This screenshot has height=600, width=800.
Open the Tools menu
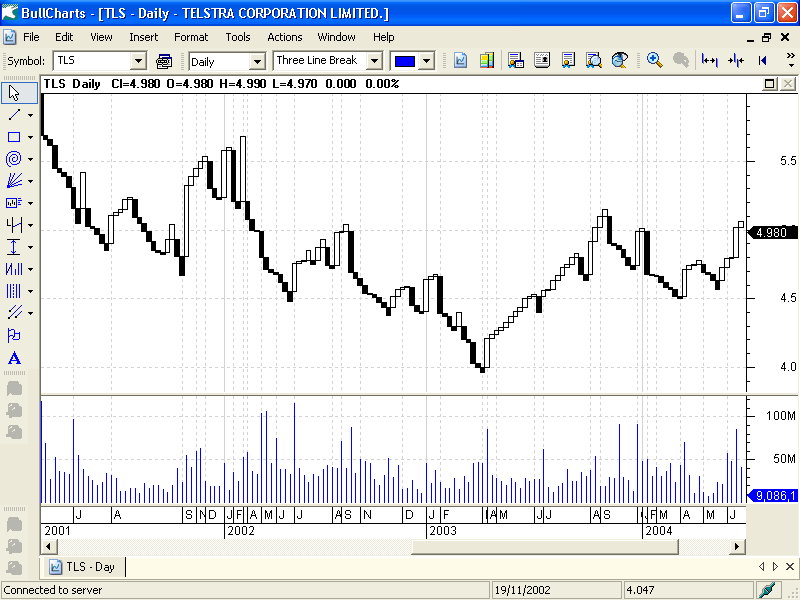[238, 37]
